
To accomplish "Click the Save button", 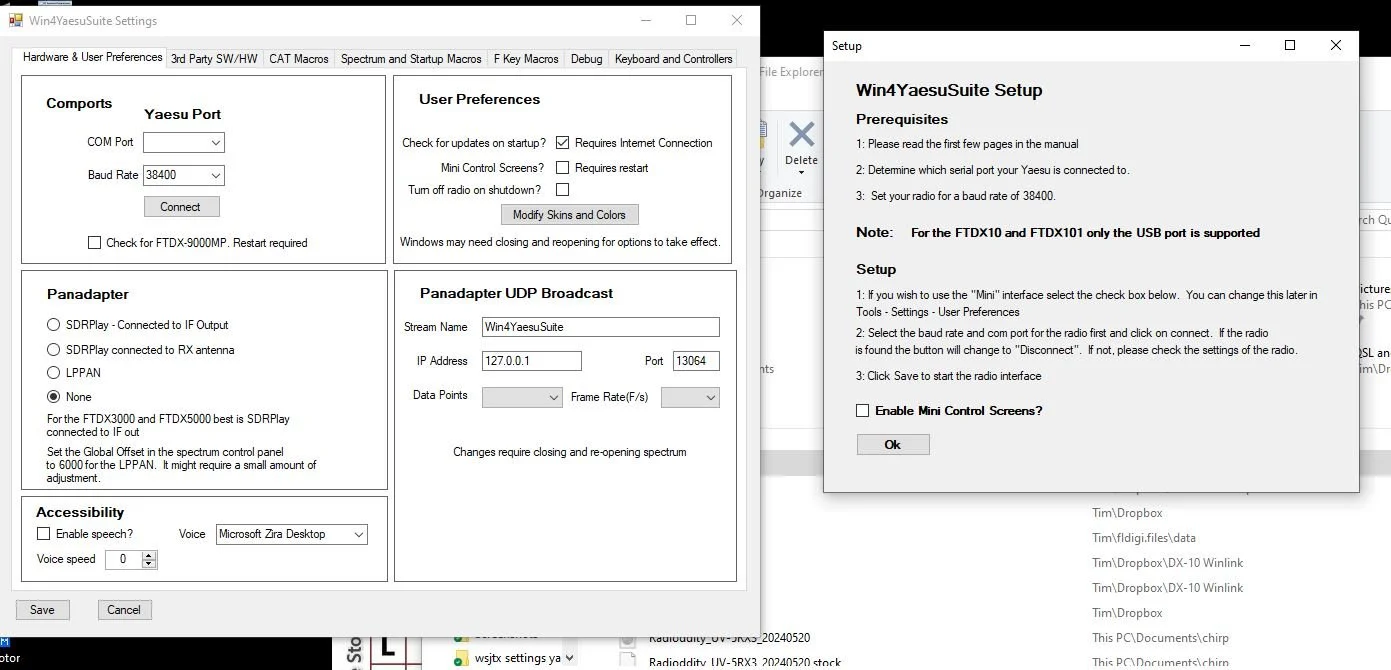I will [42, 610].
